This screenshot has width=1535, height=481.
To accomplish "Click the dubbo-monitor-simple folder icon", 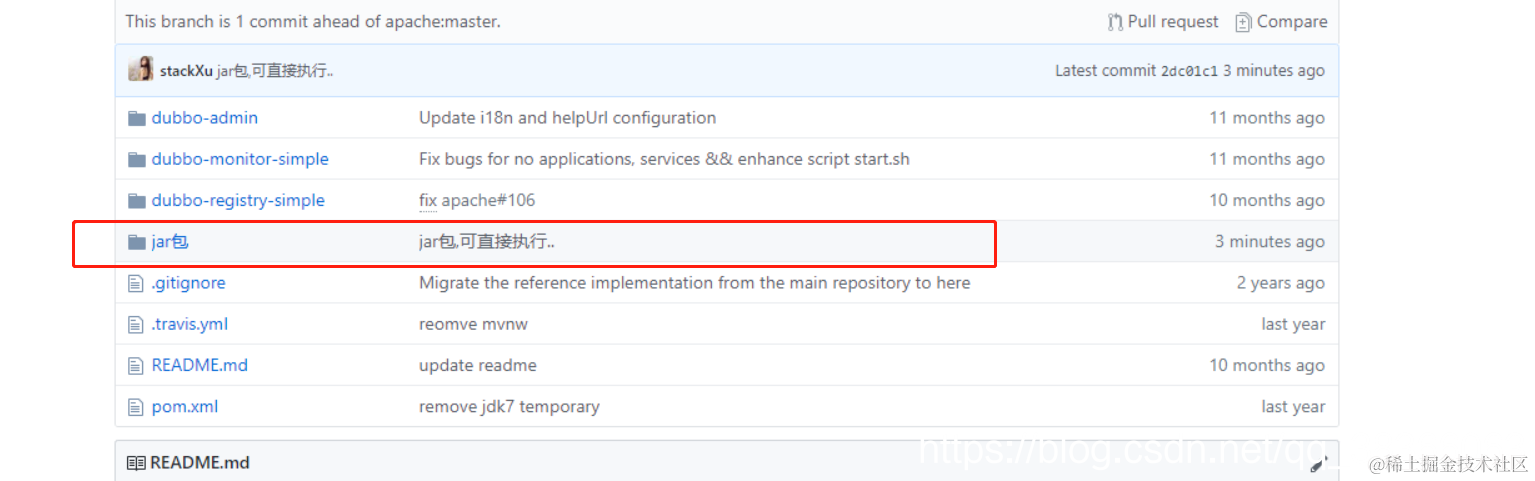I will click(x=137, y=159).
